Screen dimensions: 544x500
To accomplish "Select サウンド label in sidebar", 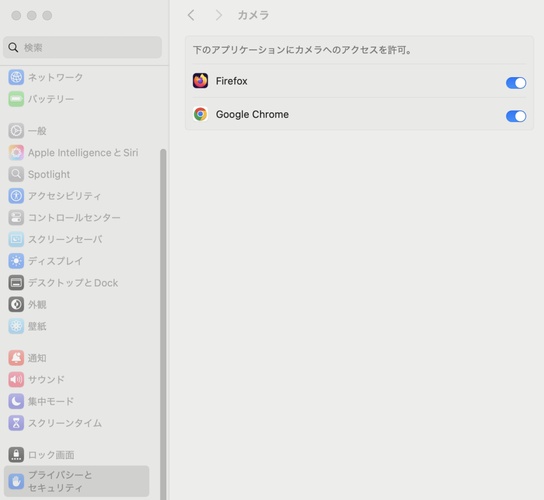I will pos(46,380).
